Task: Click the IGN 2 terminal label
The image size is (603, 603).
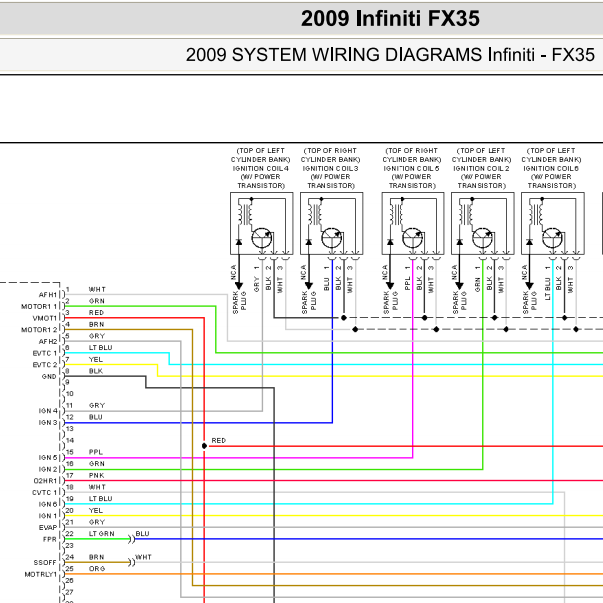Action: coord(48,469)
